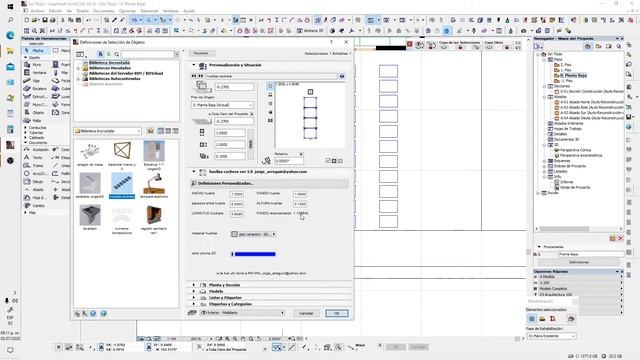Expand Listar y Etiquetar panel
The image size is (640, 360).
[x=193, y=298]
